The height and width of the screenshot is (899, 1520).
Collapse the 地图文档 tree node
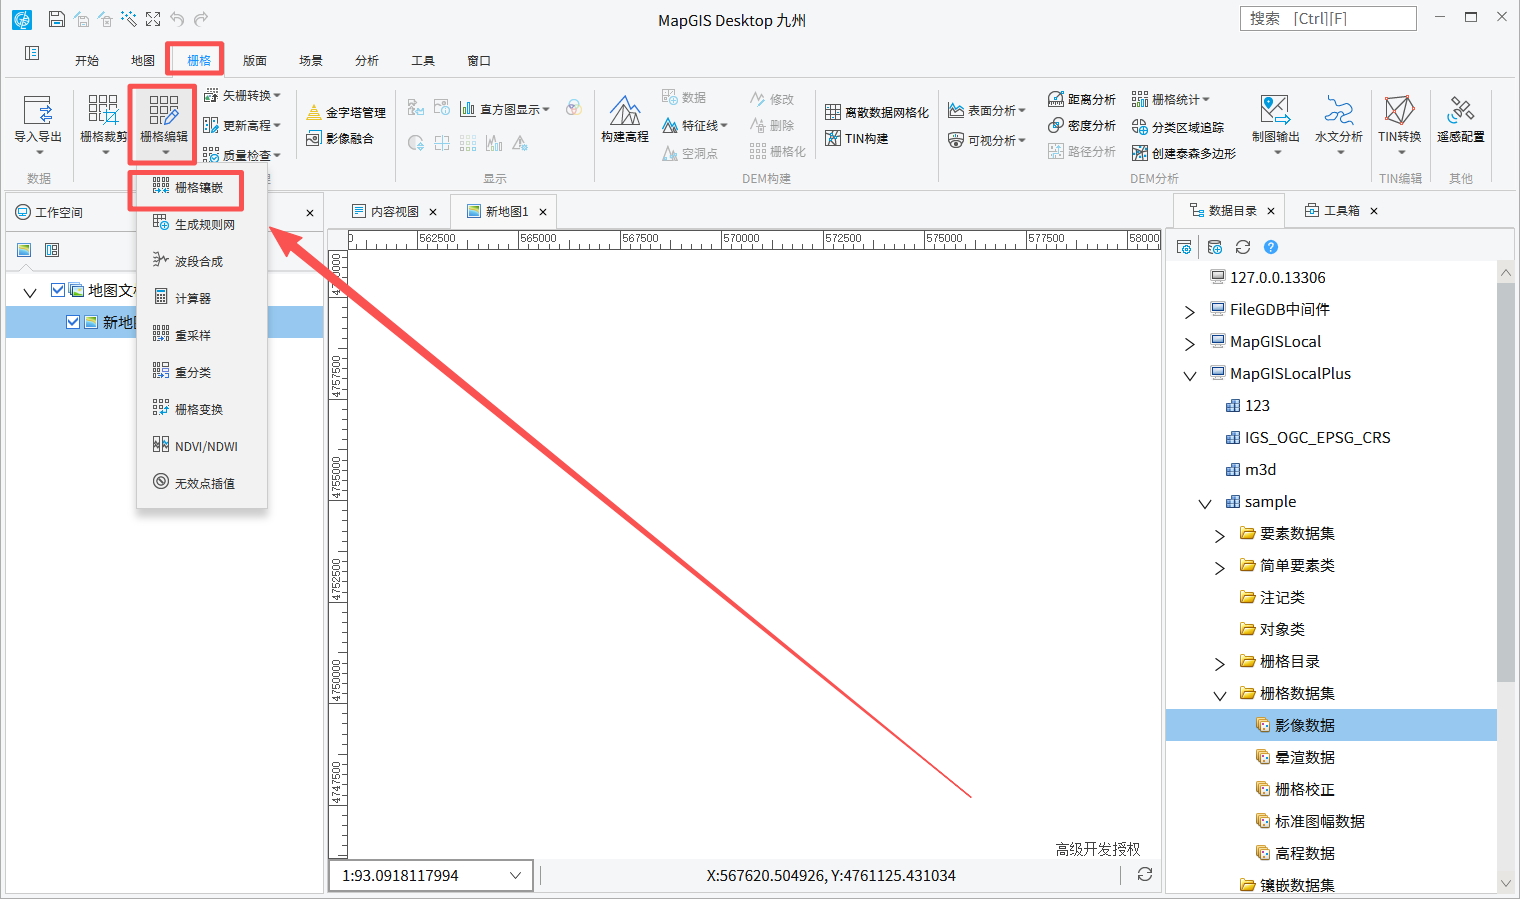[30, 292]
